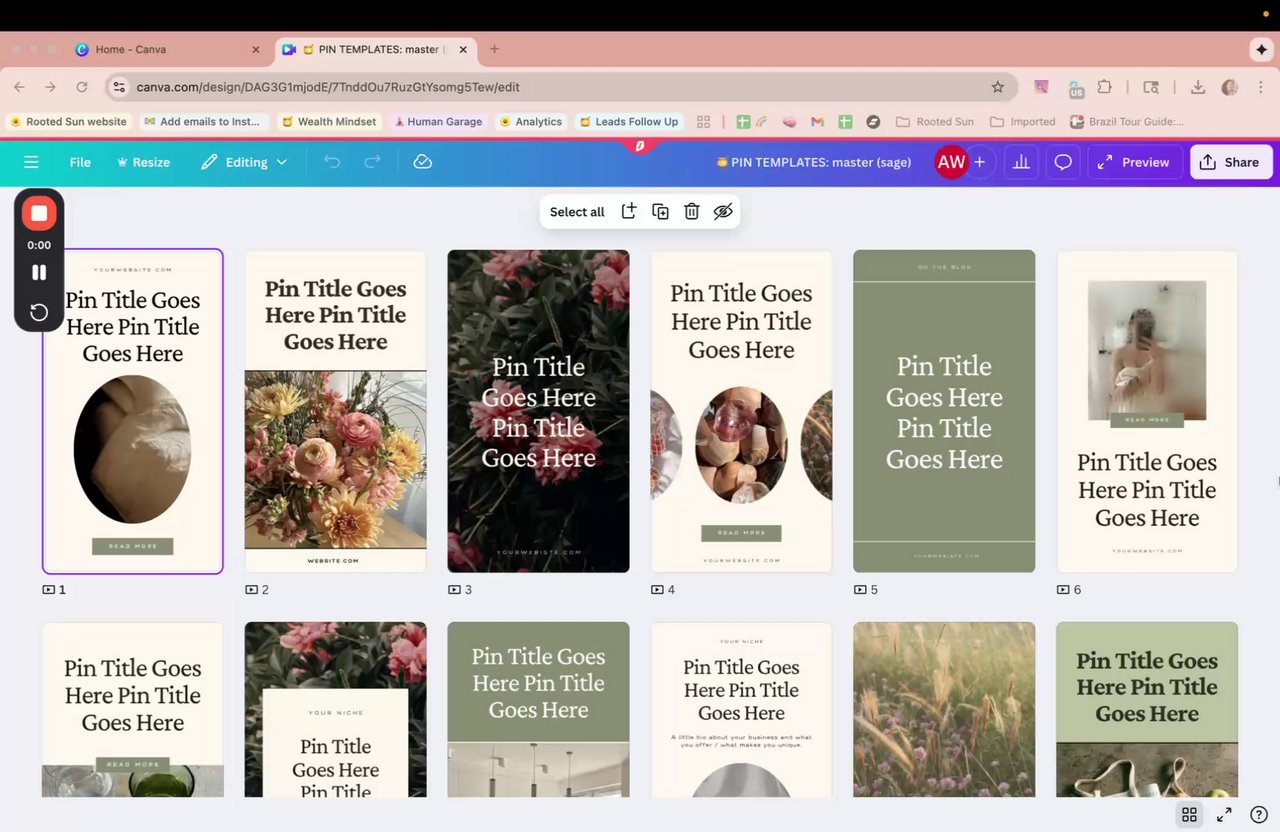
Task: Close the Home - Canva tab
Action: coord(255,49)
